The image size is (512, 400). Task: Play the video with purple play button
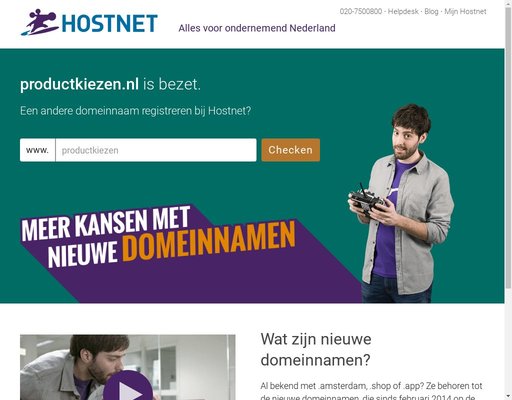tap(128, 387)
